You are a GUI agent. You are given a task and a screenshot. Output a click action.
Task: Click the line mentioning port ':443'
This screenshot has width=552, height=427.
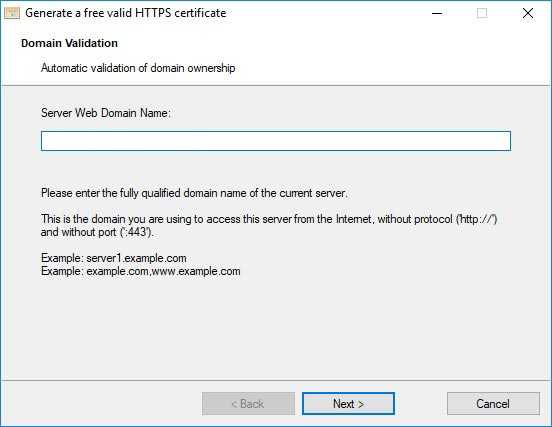pos(97,232)
